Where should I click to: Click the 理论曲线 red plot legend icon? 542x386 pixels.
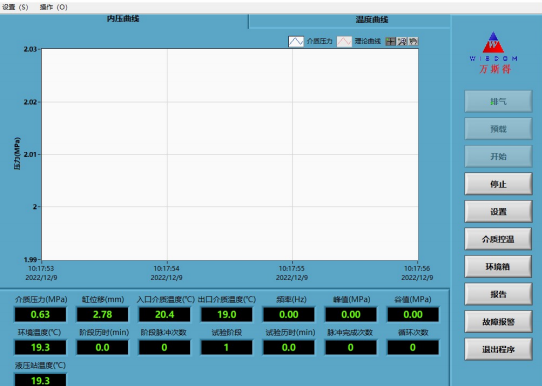click(344, 41)
